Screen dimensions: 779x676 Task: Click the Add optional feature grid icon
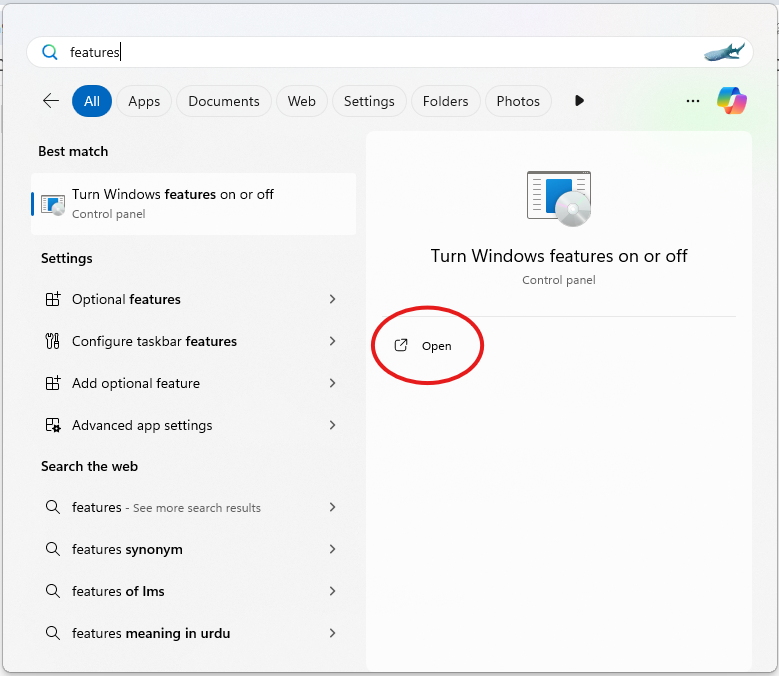pos(53,383)
